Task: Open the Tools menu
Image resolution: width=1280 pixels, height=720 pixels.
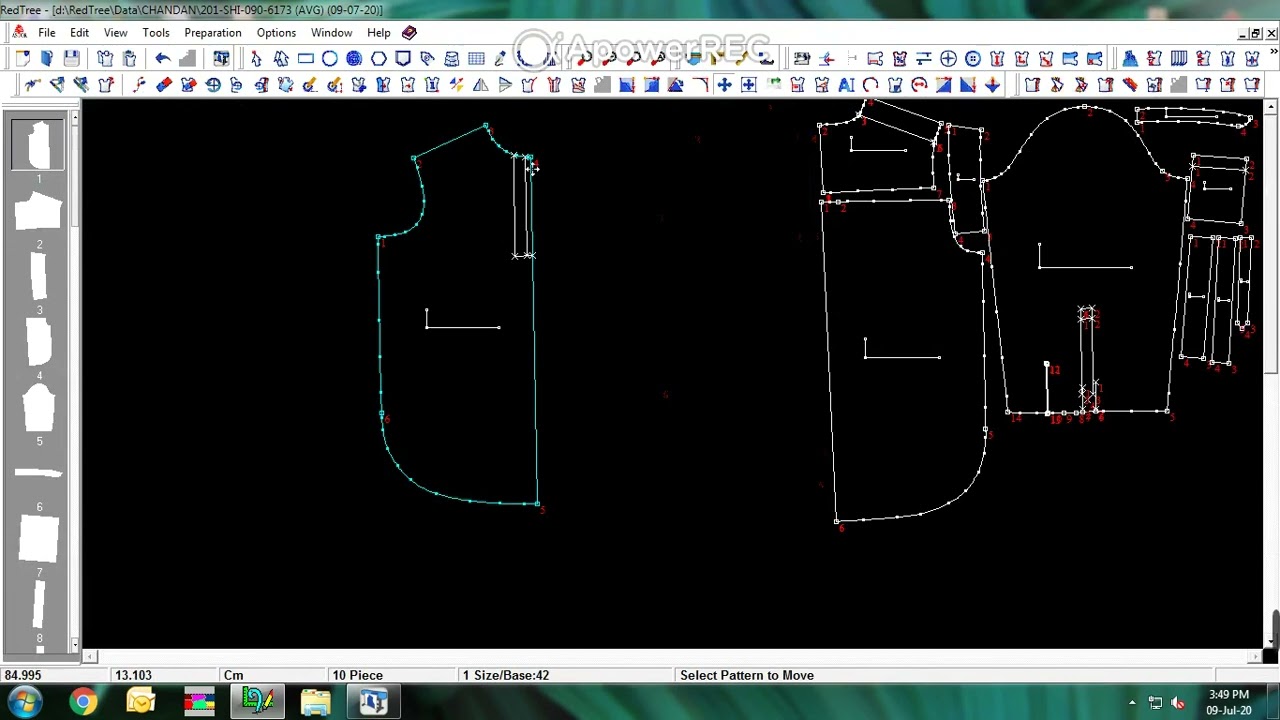Action: pyautogui.click(x=155, y=33)
